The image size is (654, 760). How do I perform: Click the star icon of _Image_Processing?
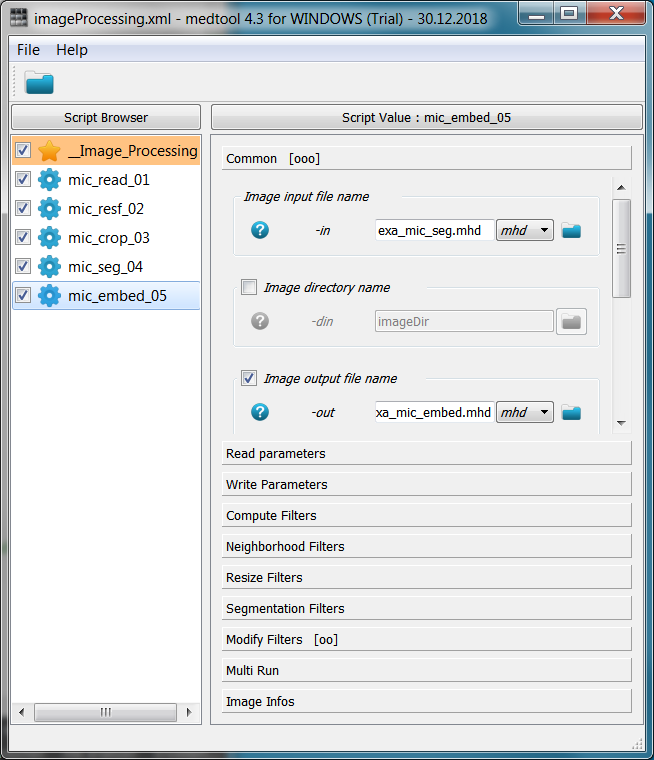point(49,151)
